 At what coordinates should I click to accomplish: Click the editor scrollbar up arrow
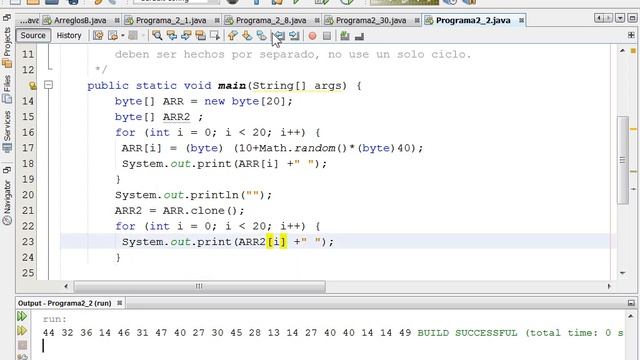tap(622, 51)
